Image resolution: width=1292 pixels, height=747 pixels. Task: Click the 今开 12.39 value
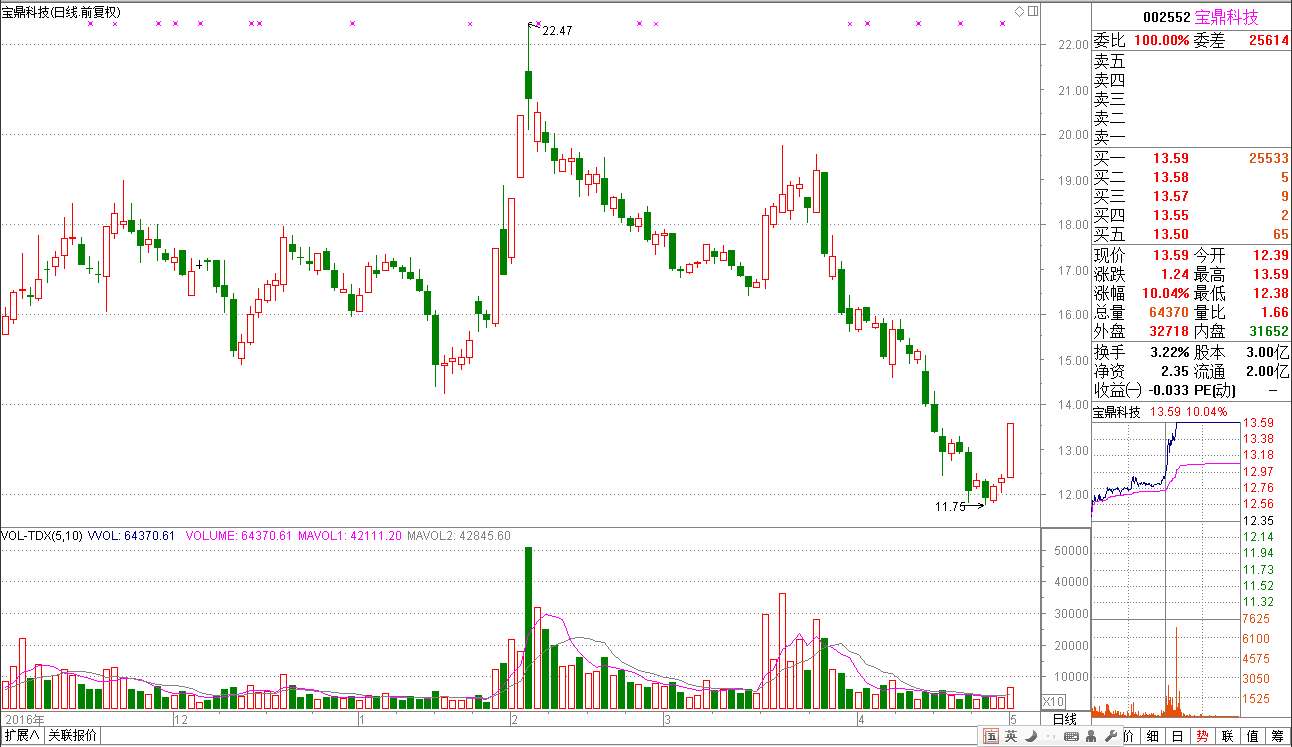click(x=1271, y=256)
